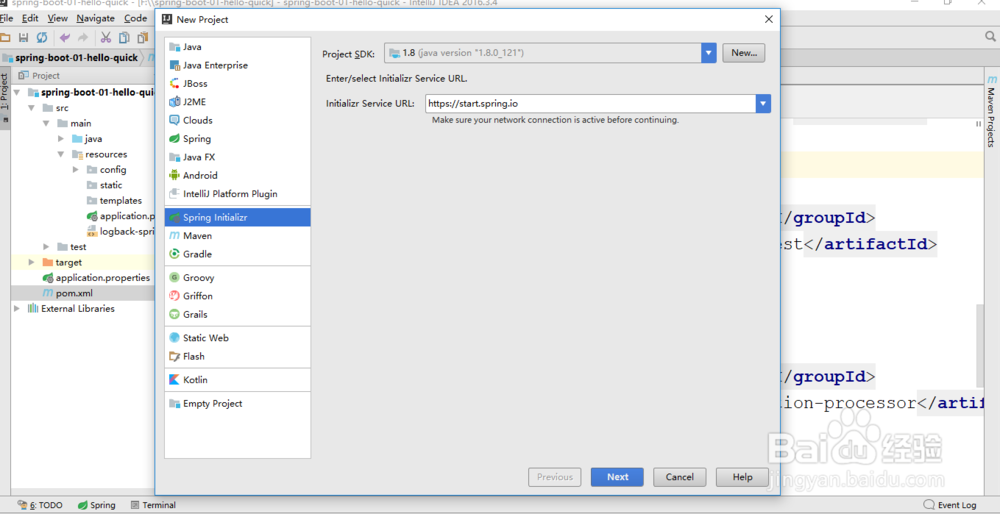The image size is (1000, 514).
Task: Click the Cancel button
Action: point(679,477)
